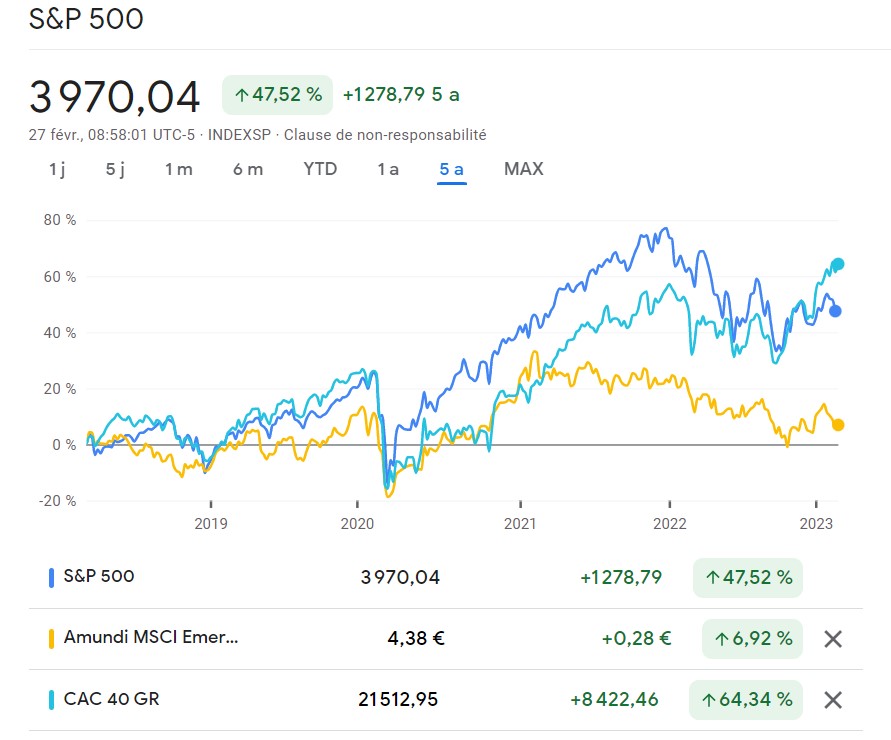Click the CAC 40 64,34 % badge
Image resolution: width=891 pixels, height=740 pixels.
coord(746,700)
